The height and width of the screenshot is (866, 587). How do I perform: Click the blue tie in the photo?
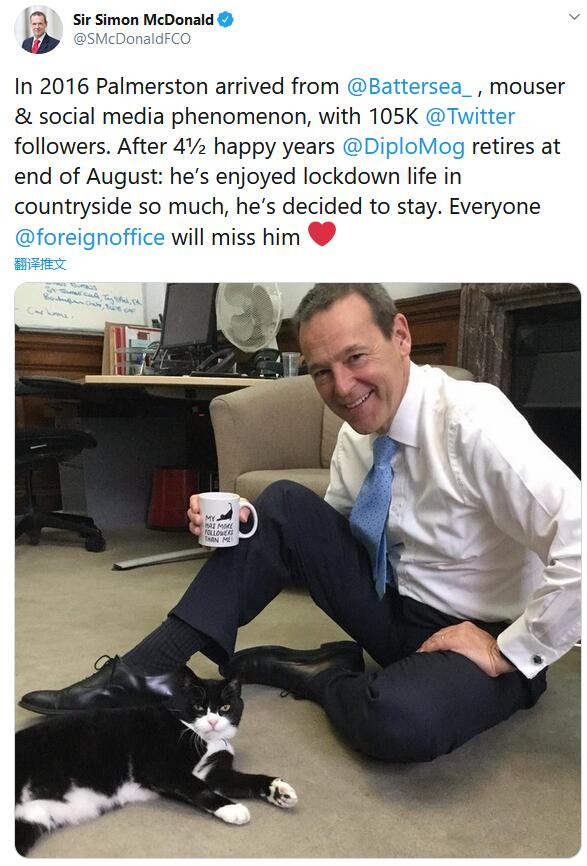[x=374, y=510]
